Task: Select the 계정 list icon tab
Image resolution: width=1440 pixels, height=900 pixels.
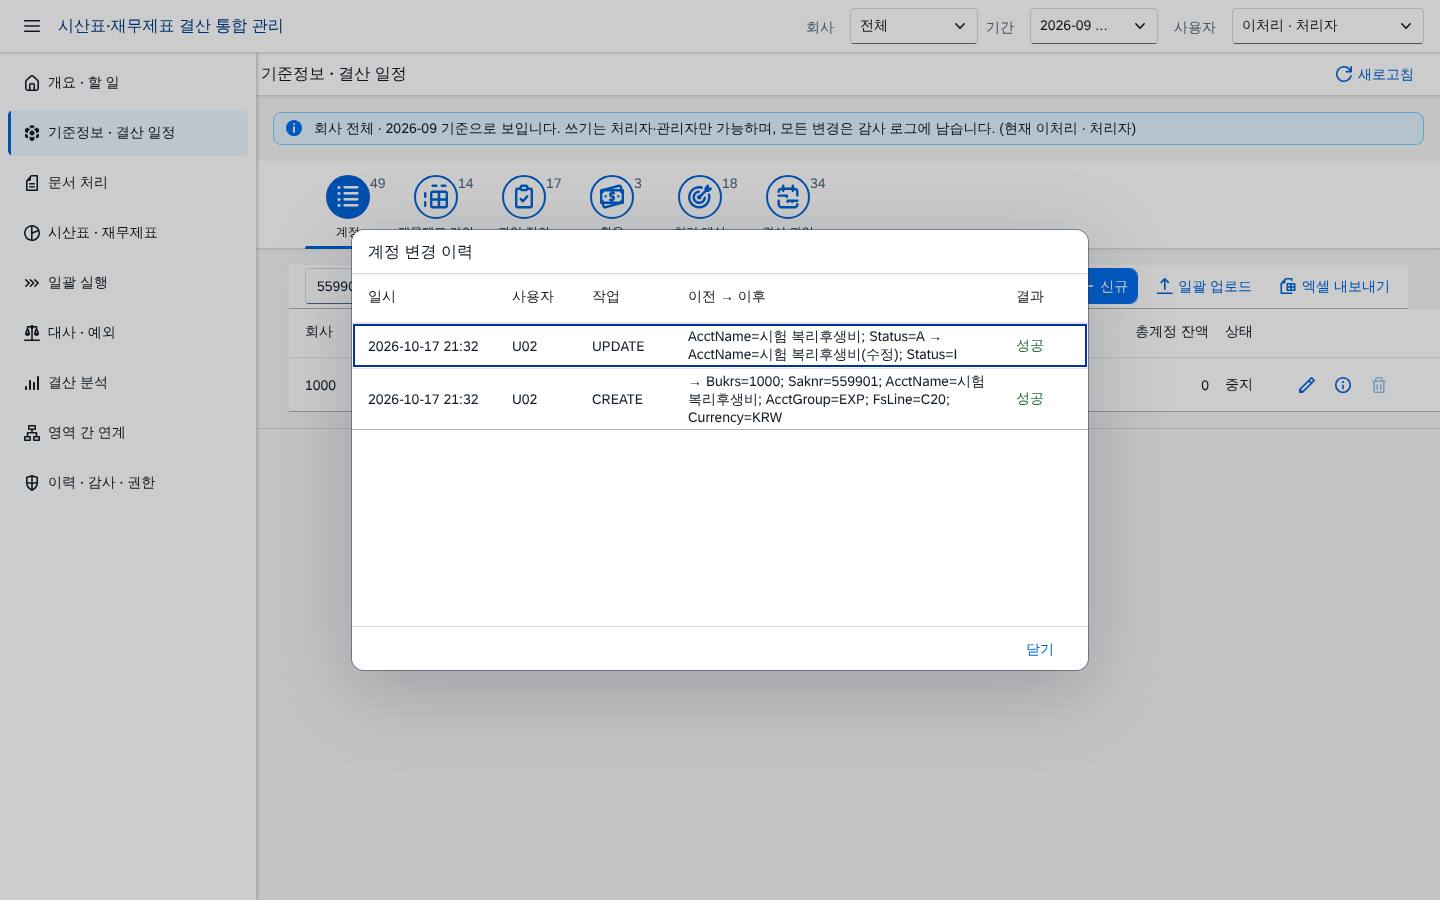Action: [348, 197]
